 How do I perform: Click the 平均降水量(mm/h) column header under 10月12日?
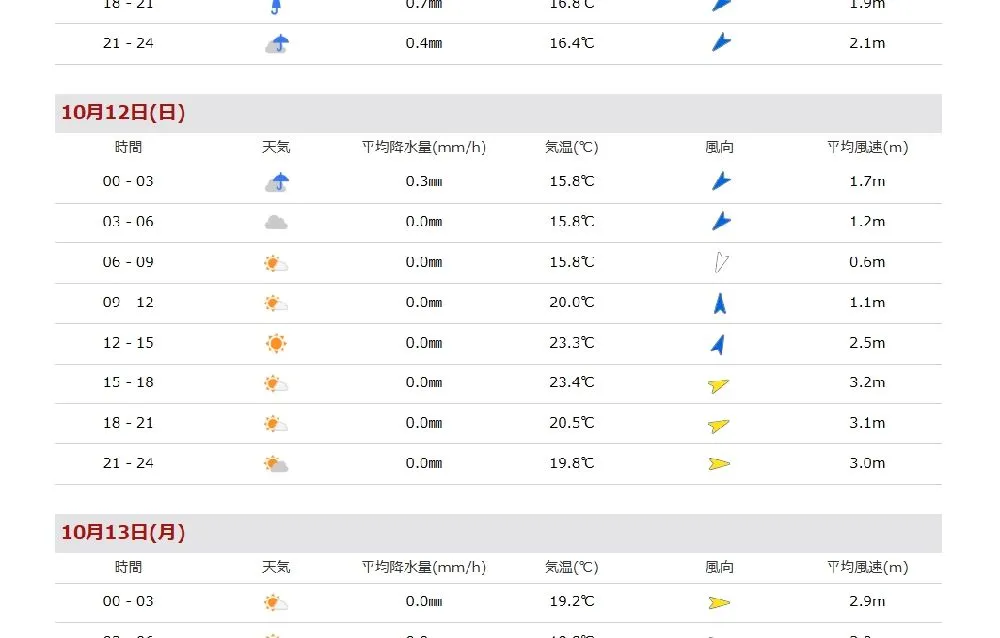point(424,147)
